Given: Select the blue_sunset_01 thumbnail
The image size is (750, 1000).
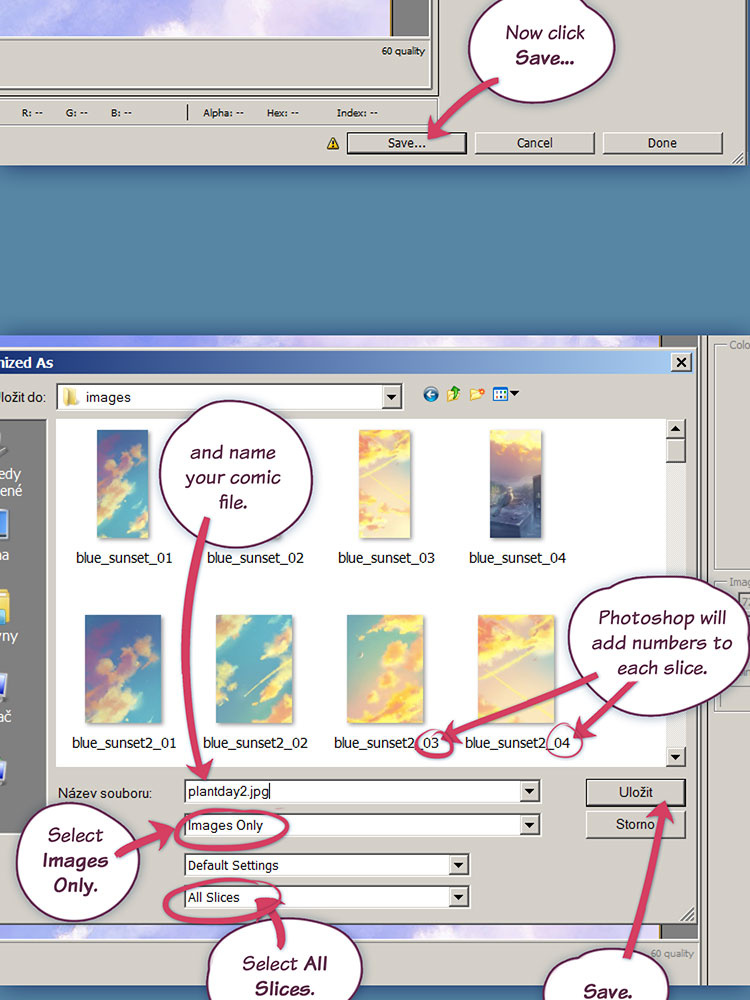Looking at the screenshot, I should (123, 485).
